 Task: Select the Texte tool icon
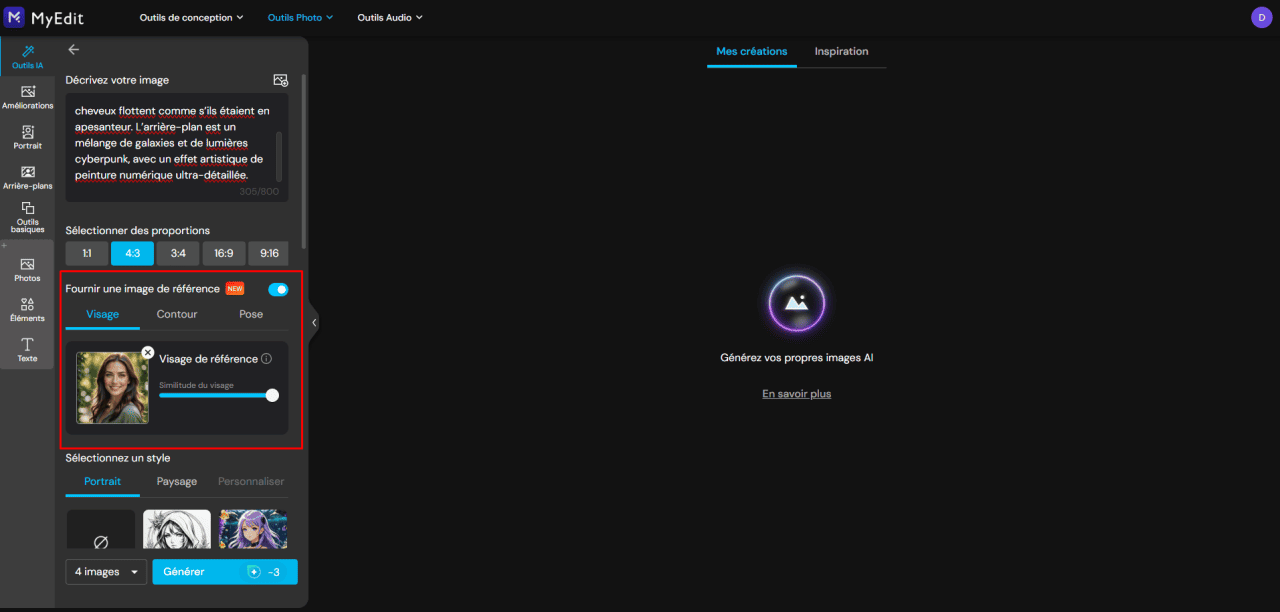(27, 350)
